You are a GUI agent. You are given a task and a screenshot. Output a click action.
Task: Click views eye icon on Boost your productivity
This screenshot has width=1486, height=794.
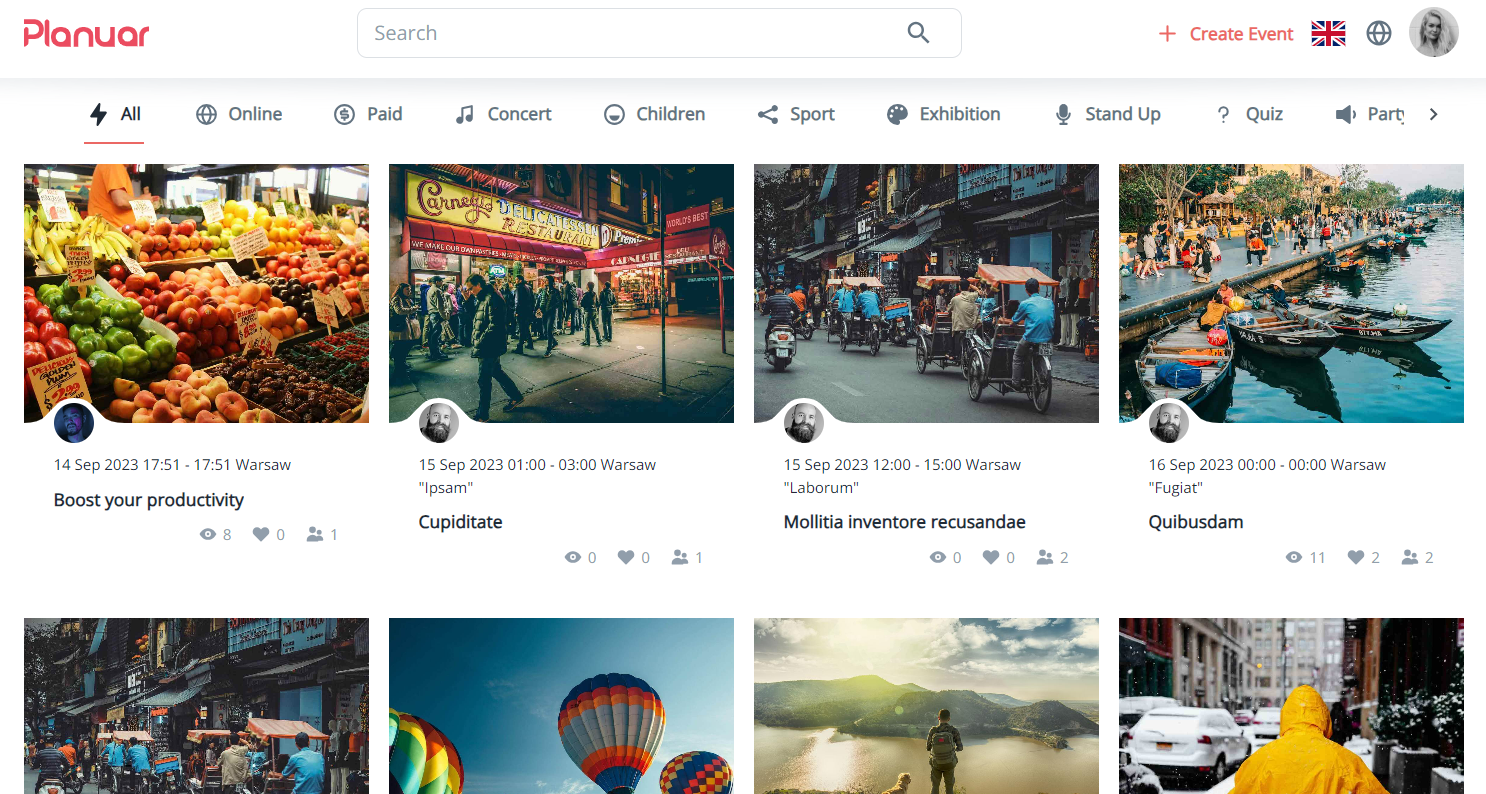[208, 534]
